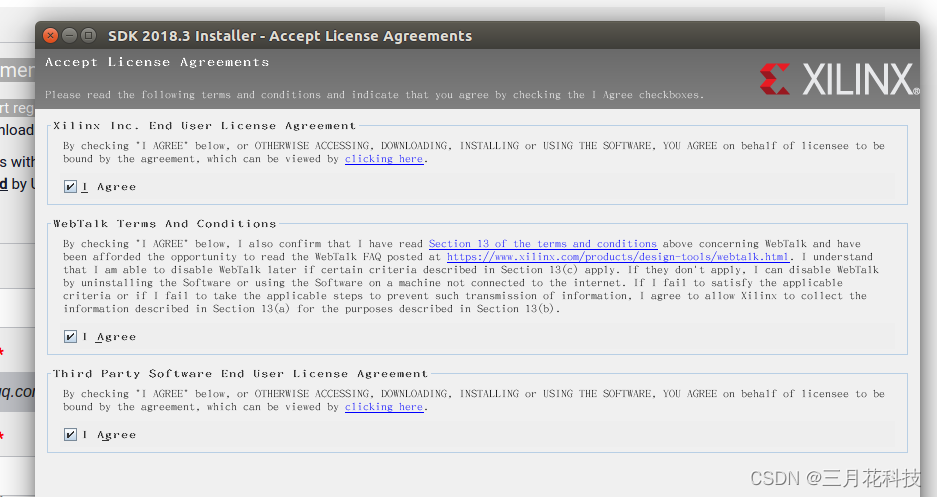Maximize the SDK Installer window
The image size is (937, 497).
coord(90,36)
